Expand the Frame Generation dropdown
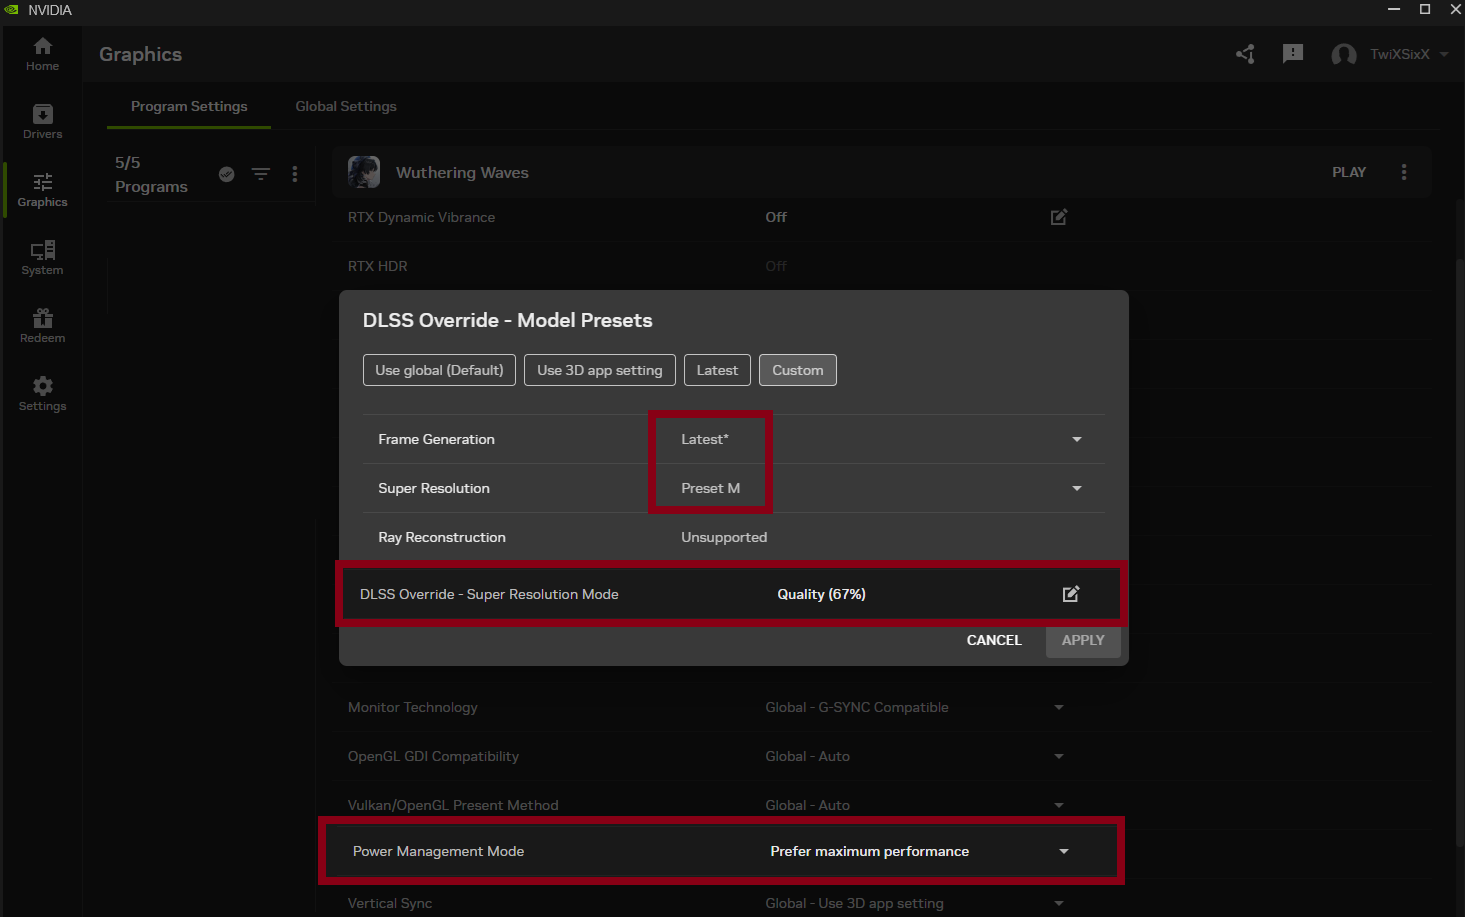The height and width of the screenshot is (917, 1465). [x=1077, y=439]
